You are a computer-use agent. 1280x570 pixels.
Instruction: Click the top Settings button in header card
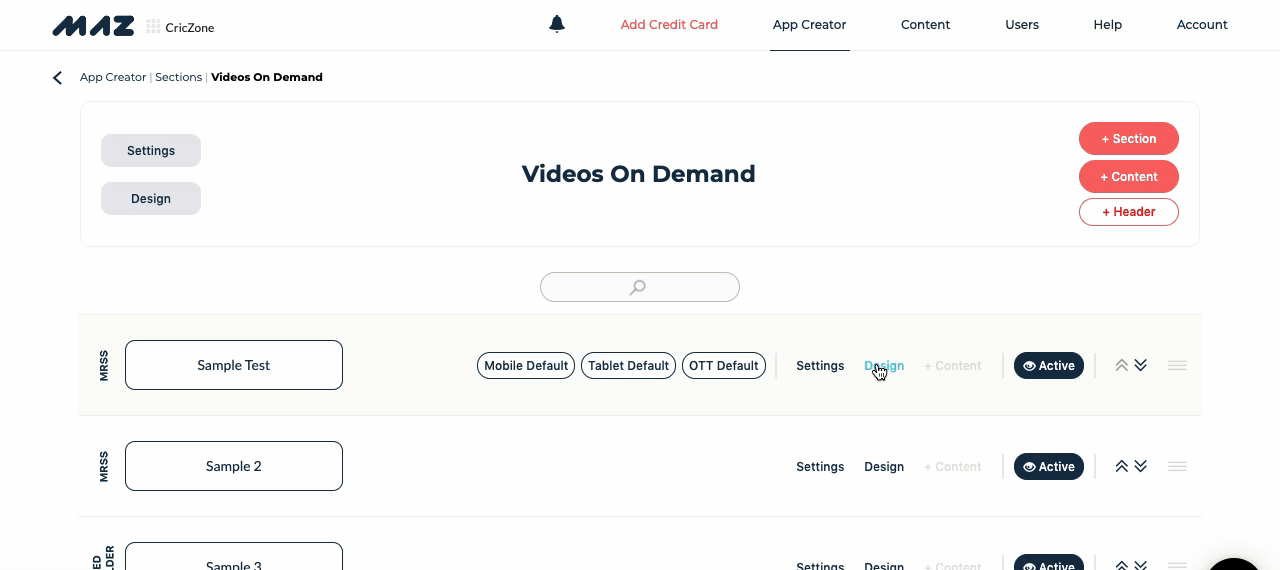click(x=151, y=150)
